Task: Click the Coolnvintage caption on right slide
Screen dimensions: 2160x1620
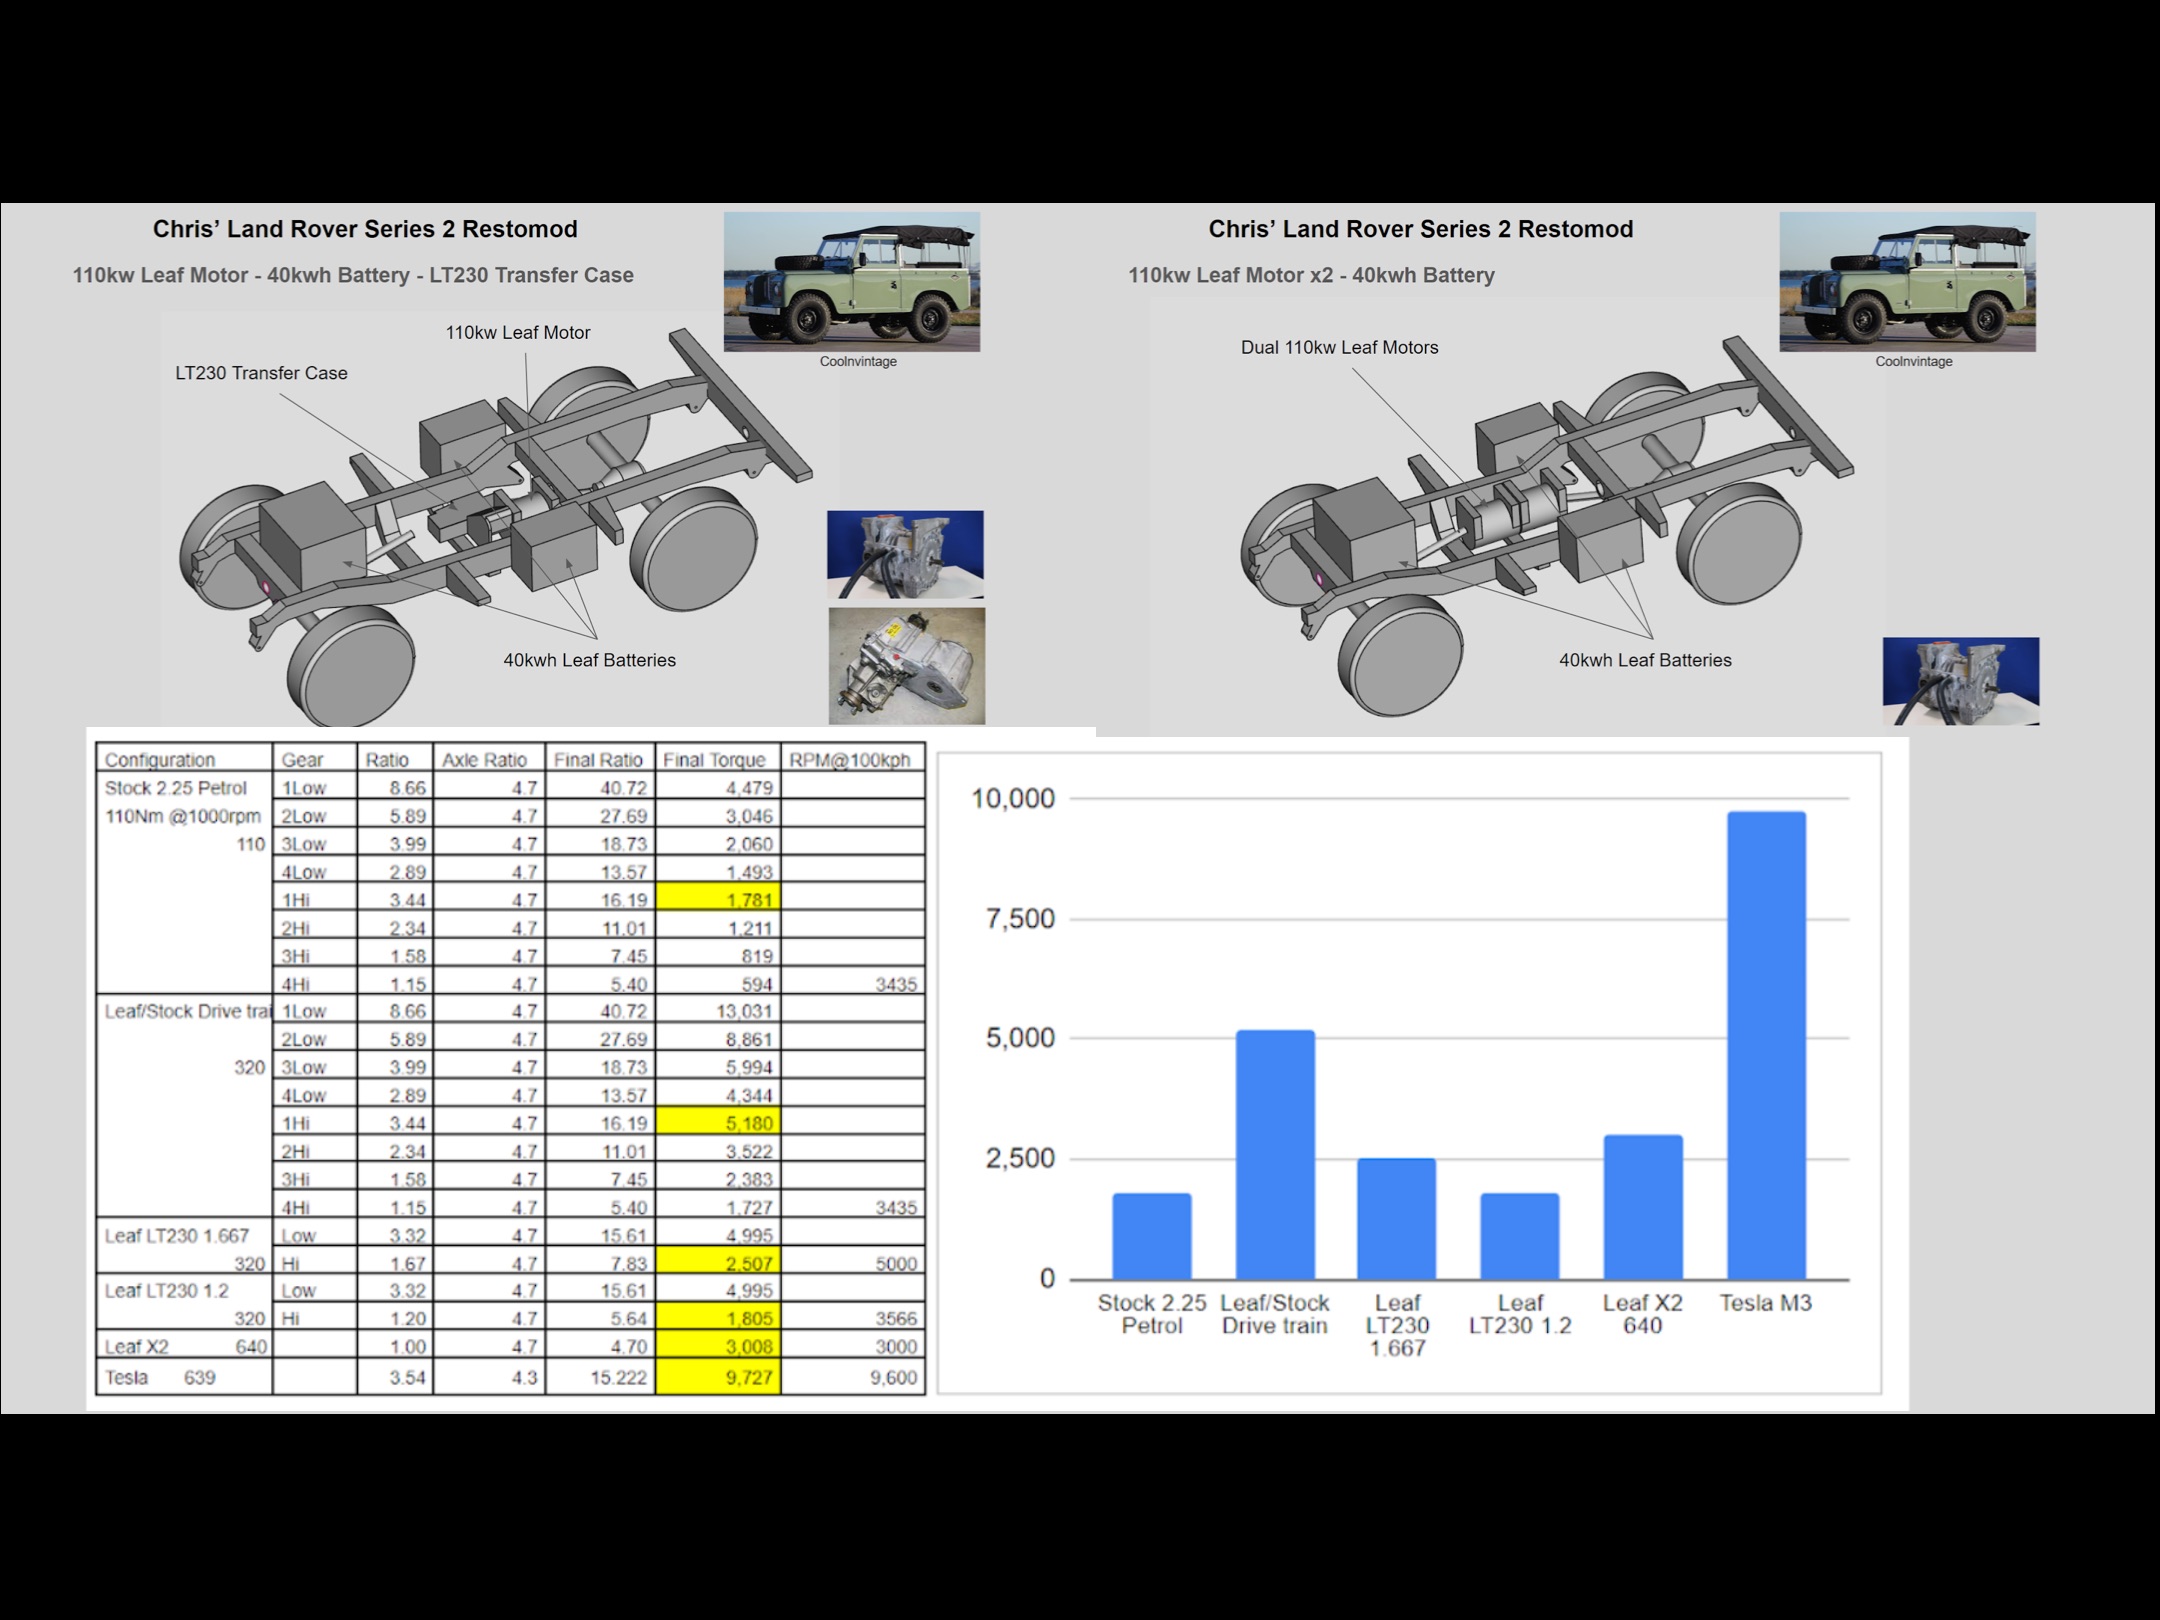Action: 1913,362
